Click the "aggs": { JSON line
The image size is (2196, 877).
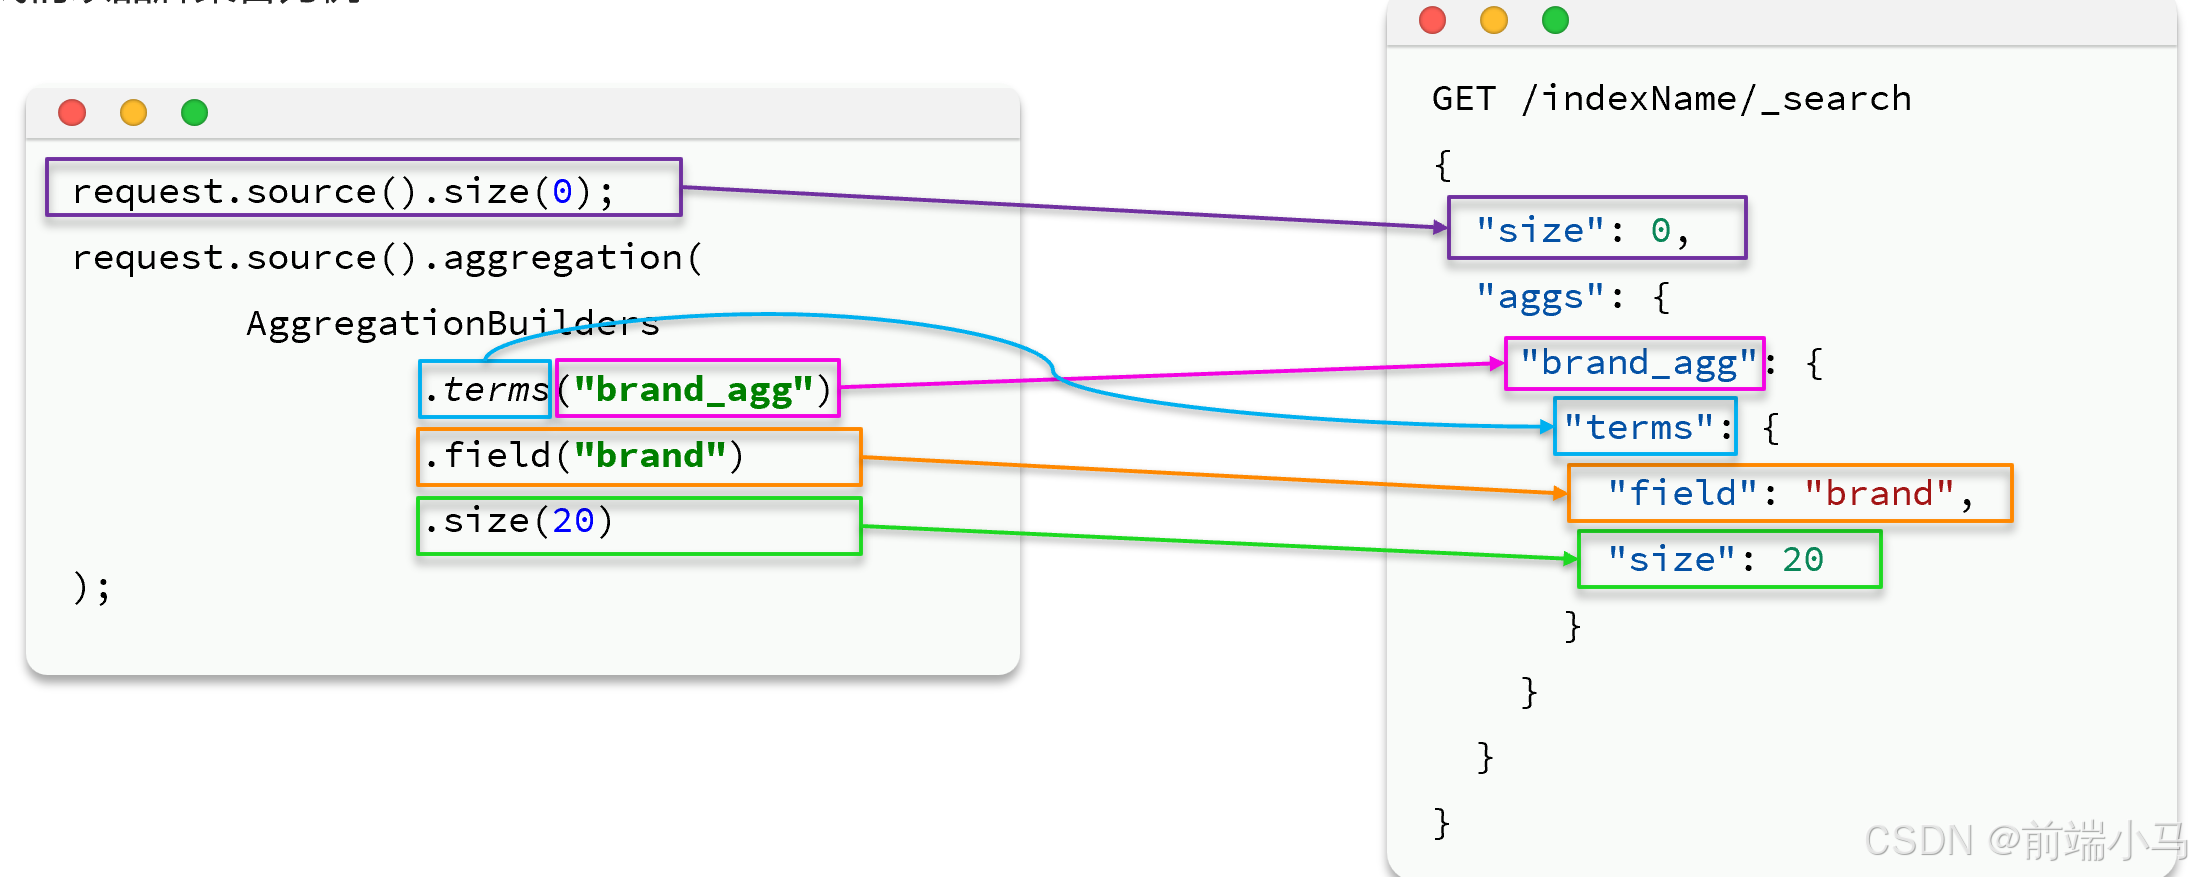point(1573,297)
